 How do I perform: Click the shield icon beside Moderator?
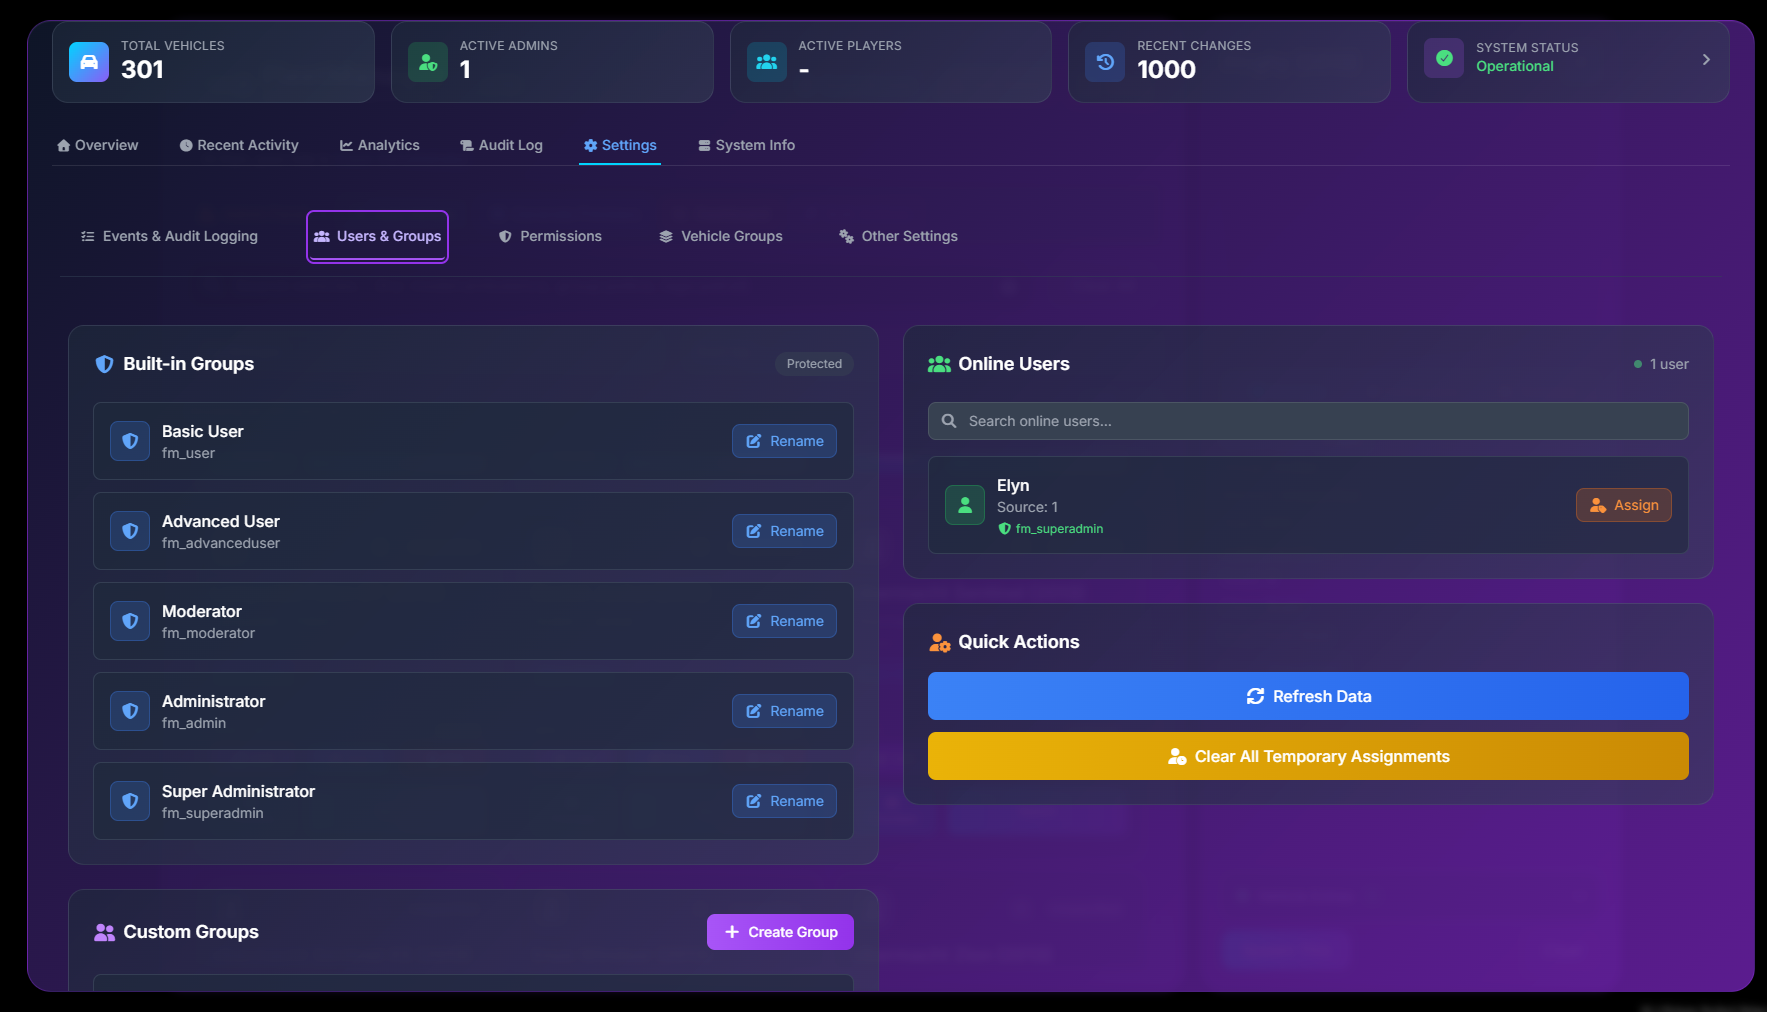pyautogui.click(x=130, y=621)
